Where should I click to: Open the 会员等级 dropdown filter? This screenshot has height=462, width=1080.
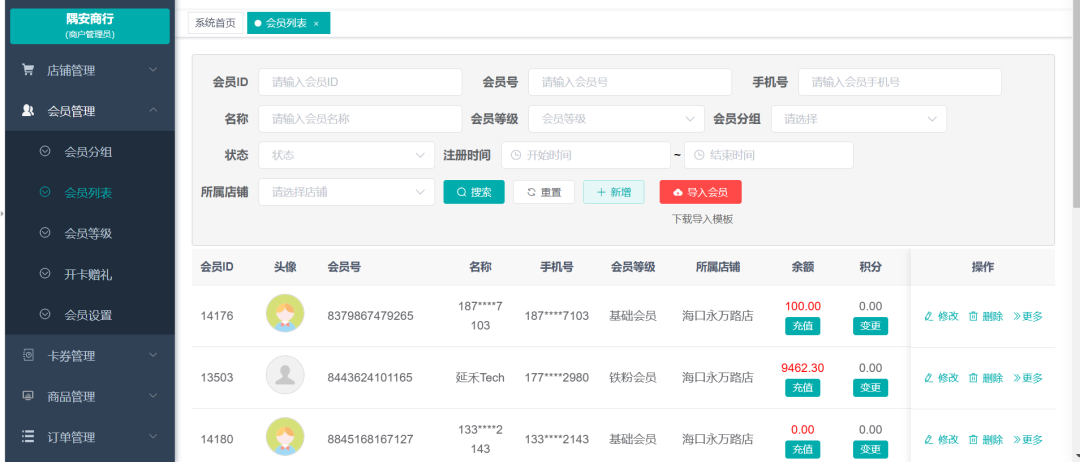[617, 119]
